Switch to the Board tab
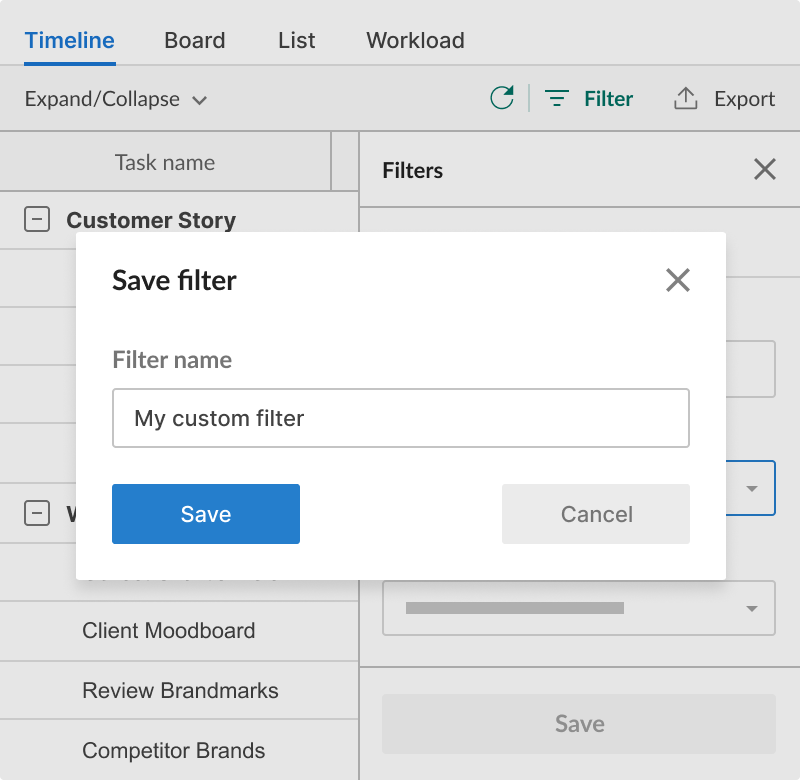 point(195,41)
